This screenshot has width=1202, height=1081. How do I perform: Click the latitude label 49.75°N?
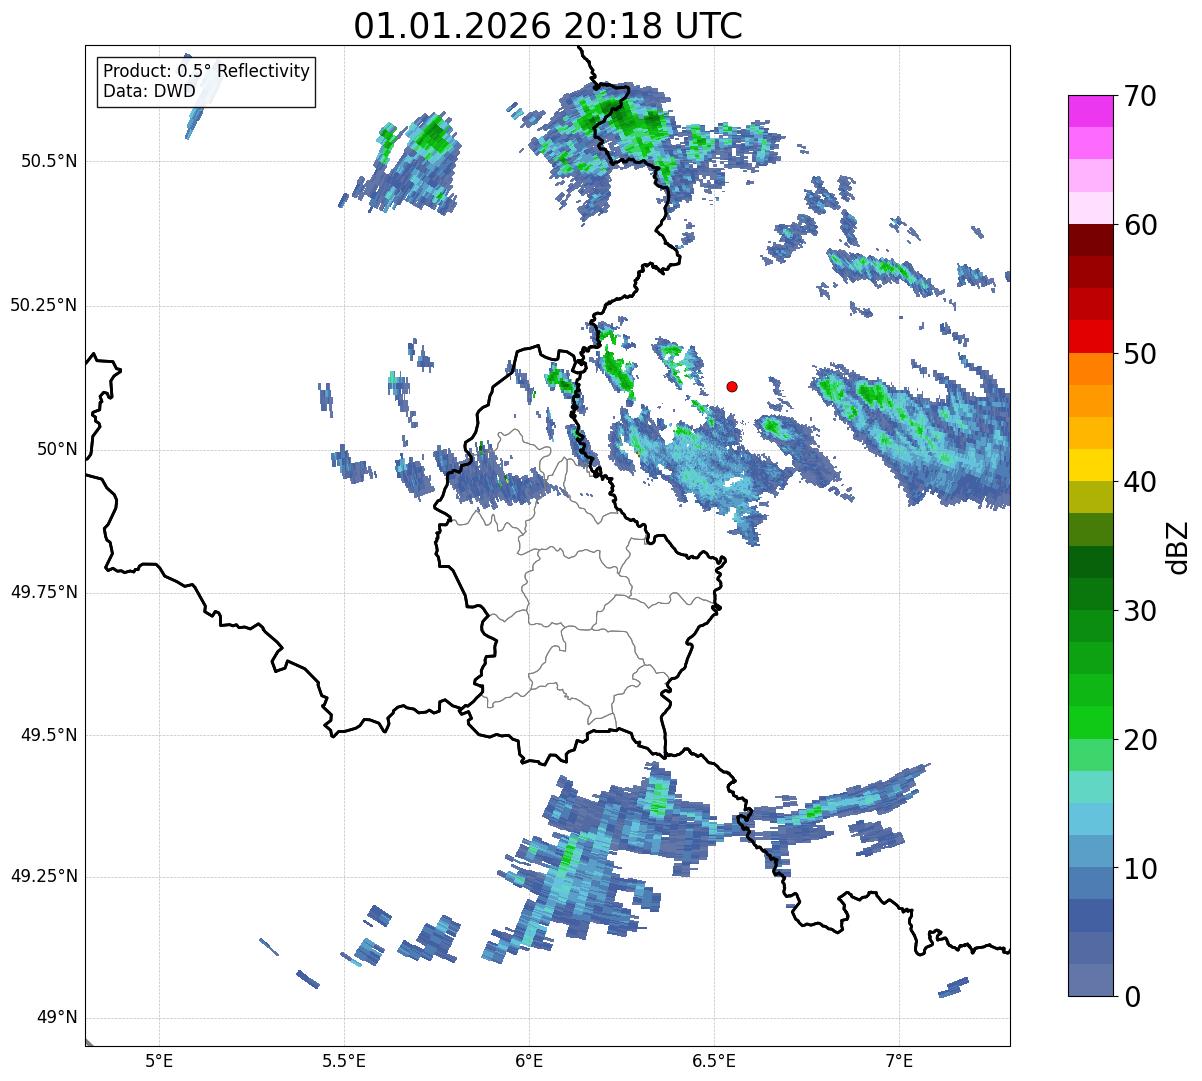pyautogui.click(x=43, y=592)
